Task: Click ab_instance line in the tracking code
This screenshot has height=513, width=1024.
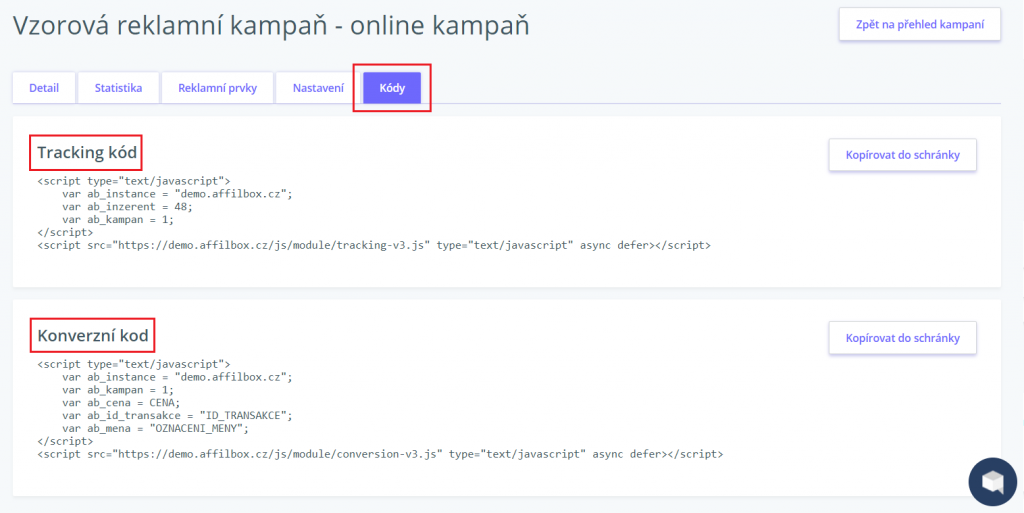Action: coord(176,193)
